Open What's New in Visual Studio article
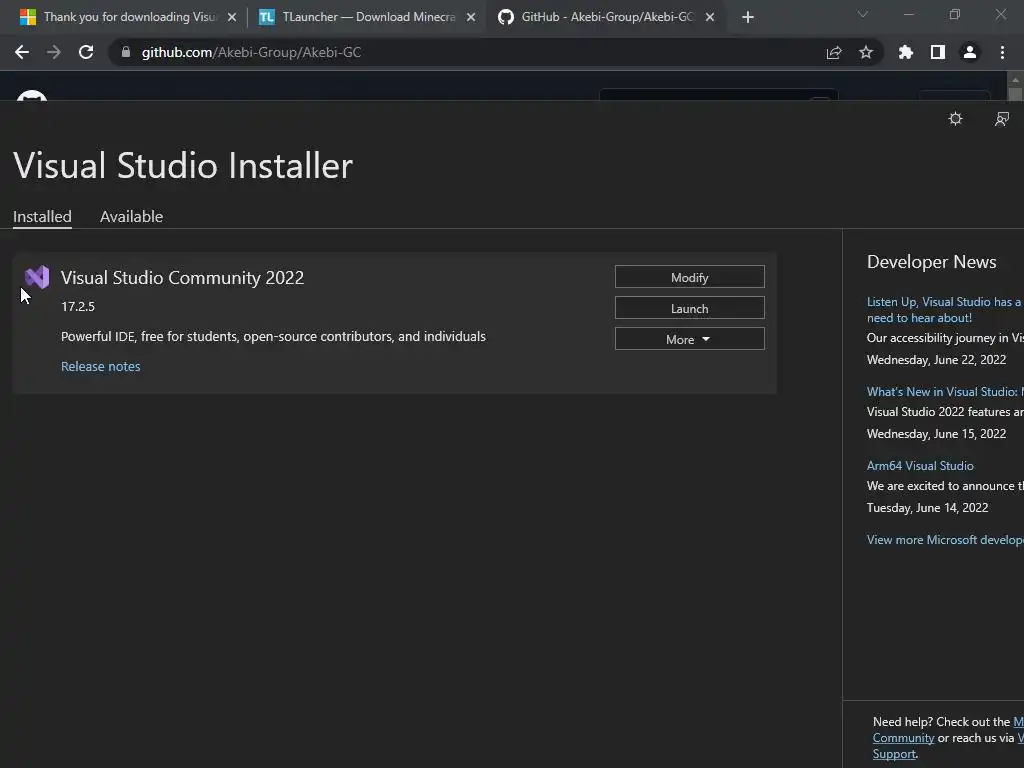The height and width of the screenshot is (768, 1024). [944, 392]
